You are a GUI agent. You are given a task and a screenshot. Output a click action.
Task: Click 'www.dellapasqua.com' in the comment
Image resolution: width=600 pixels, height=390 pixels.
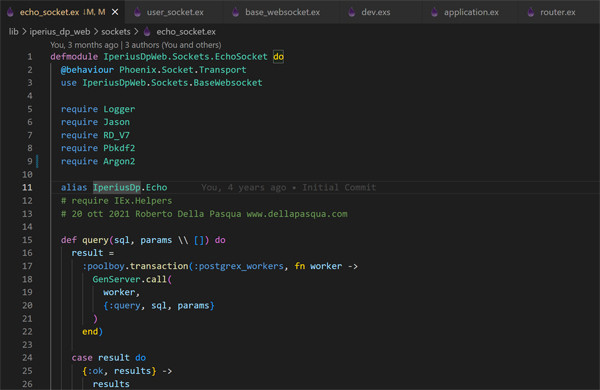tap(297, 214)
